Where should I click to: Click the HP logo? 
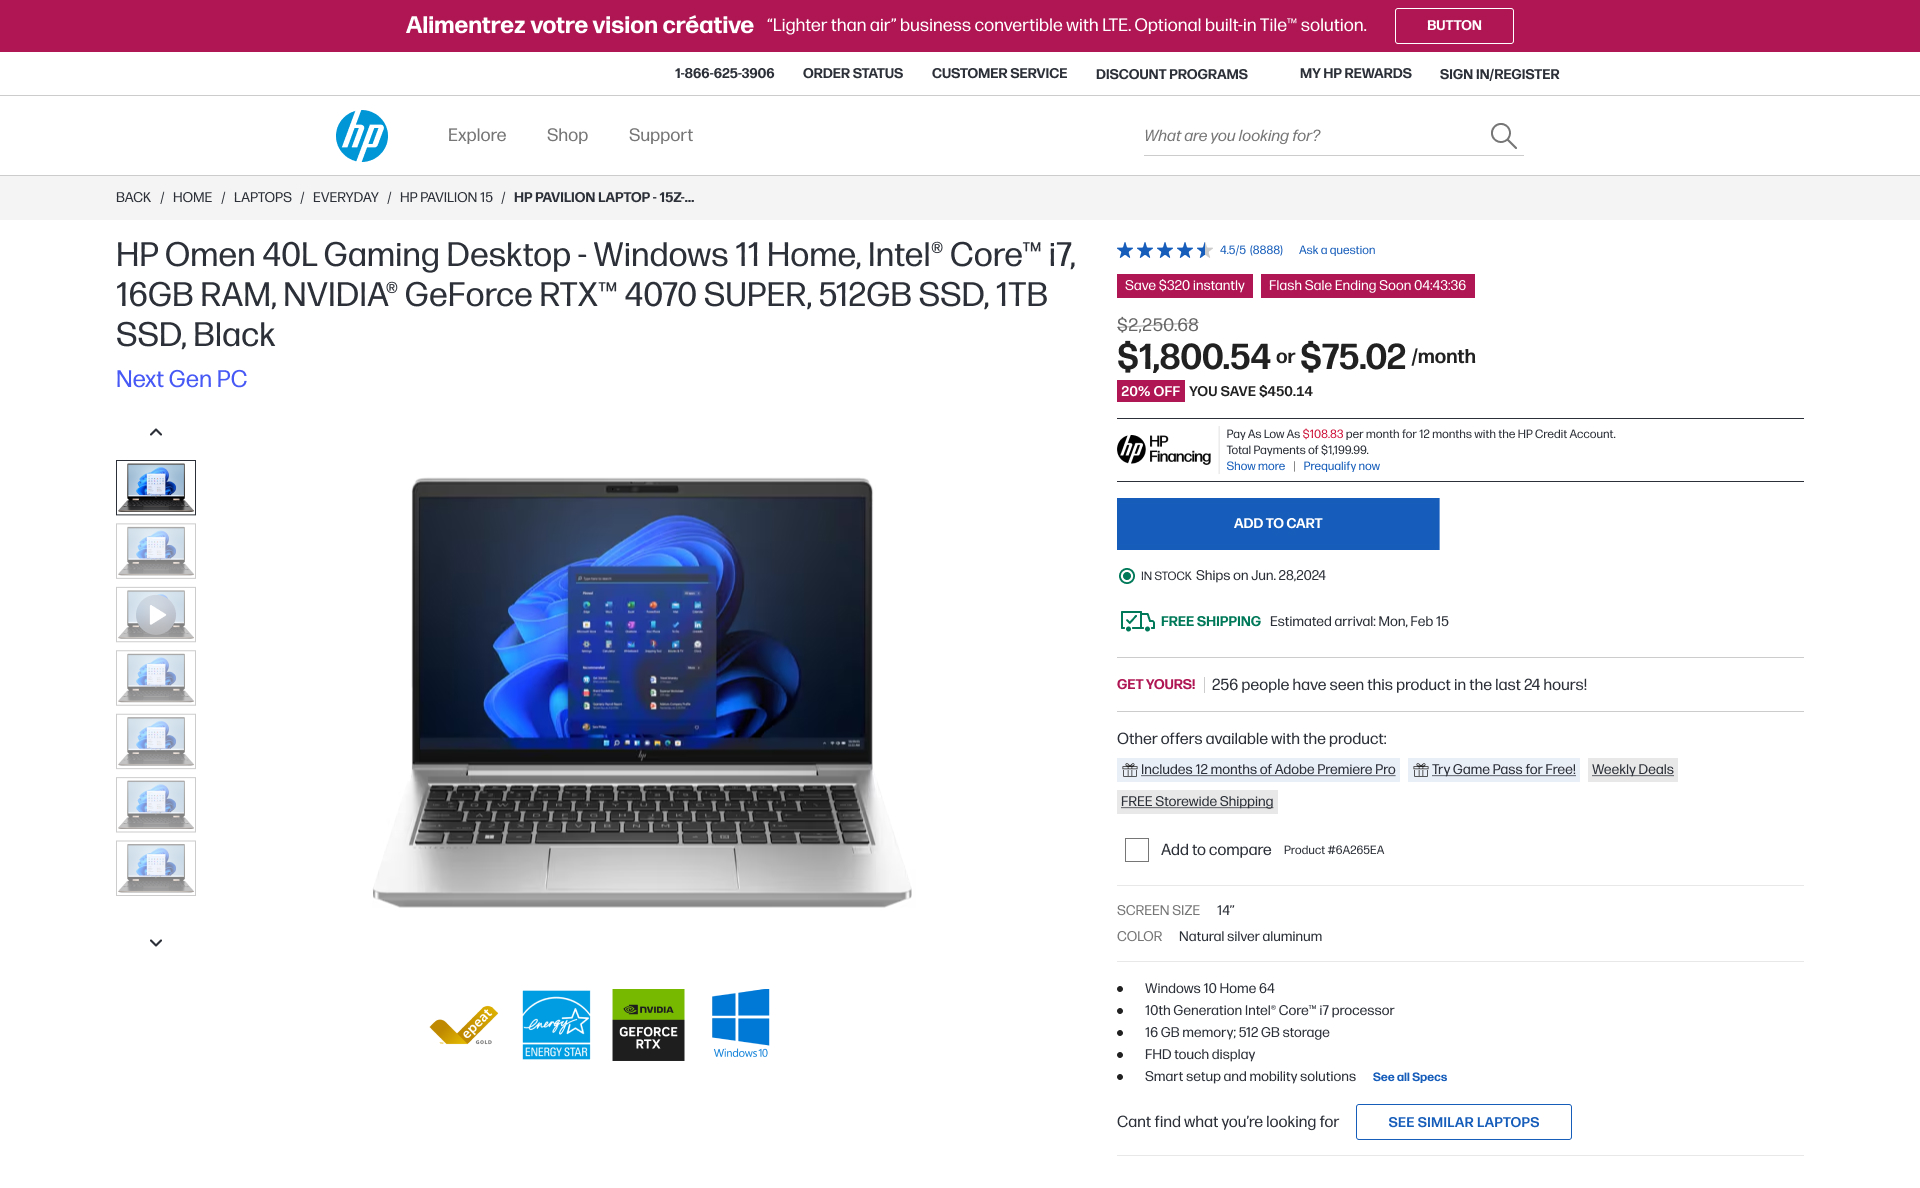361,136
